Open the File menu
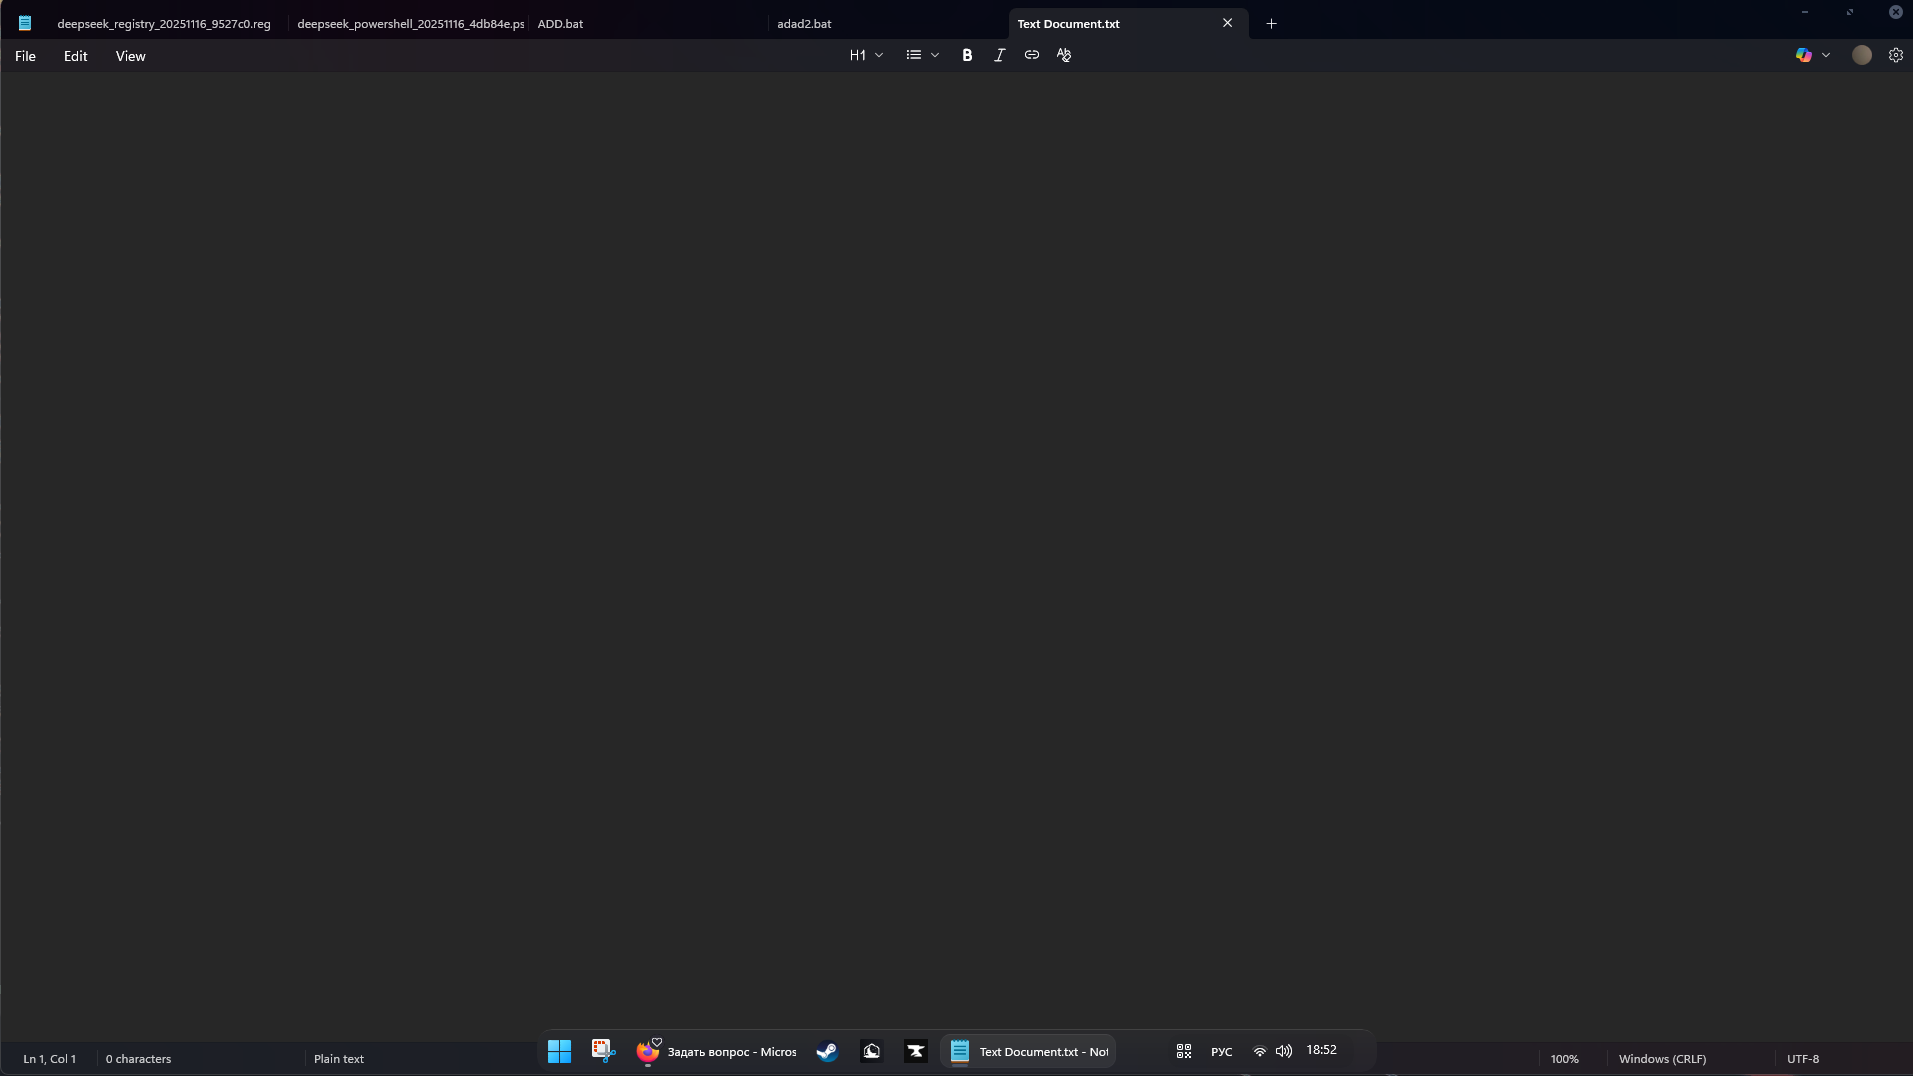Image resolution: width=1913 pixels, height=1076 pixels. (25, 56)
